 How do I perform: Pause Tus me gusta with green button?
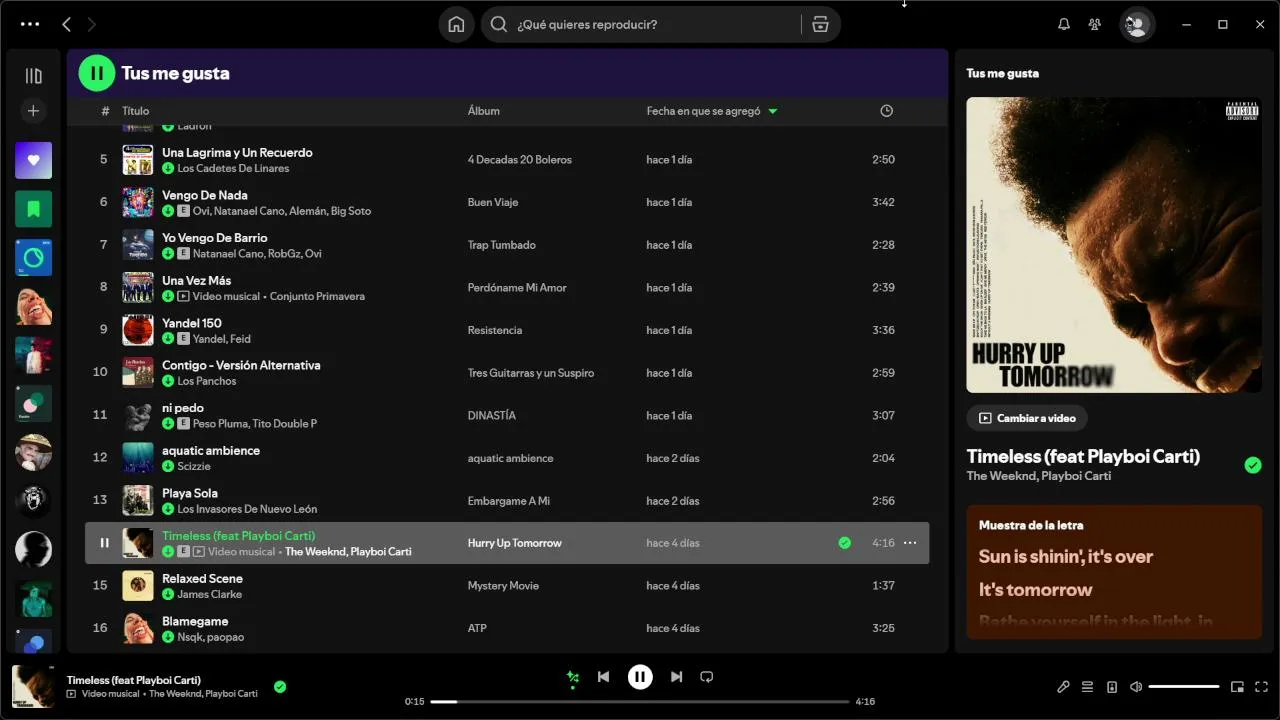(x=97, y=73)
